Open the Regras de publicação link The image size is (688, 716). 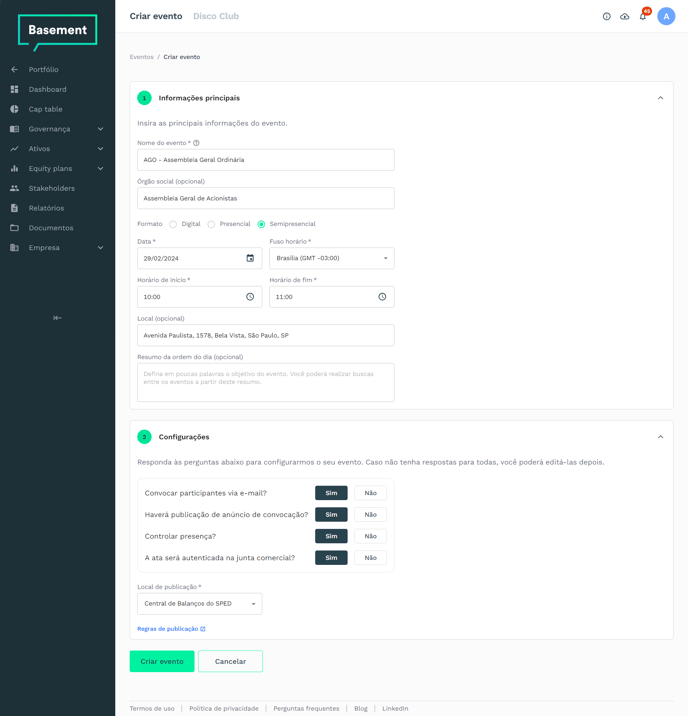(171, 629)
